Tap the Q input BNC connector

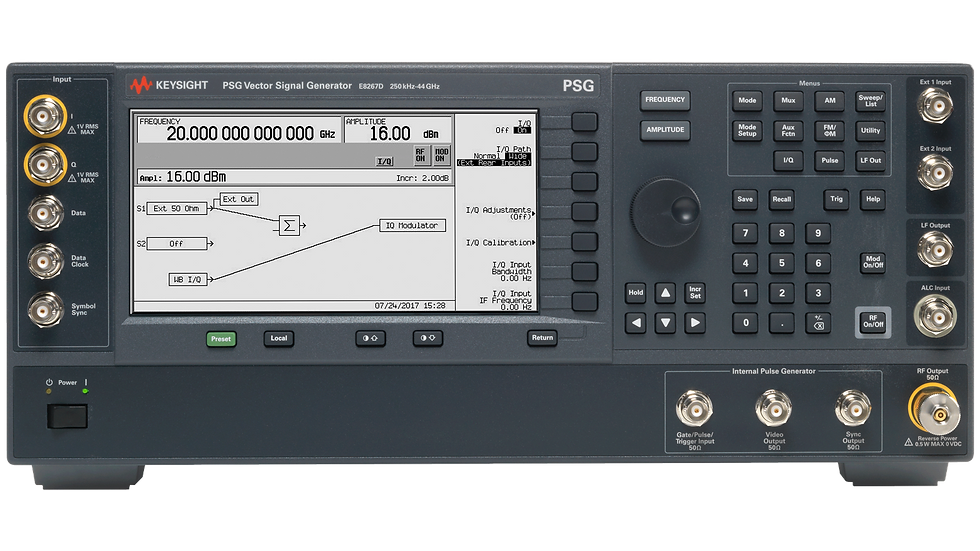44,164
